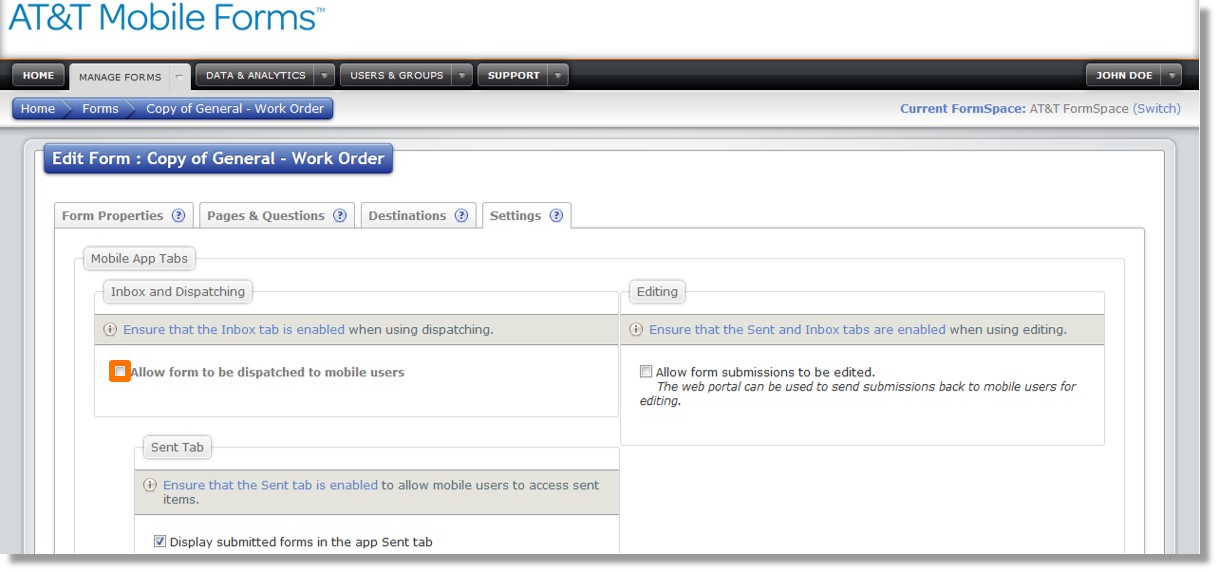Open help icon next to Pages & Questions
This screenshot has width=1218, height=572.
tap(340, 216)
